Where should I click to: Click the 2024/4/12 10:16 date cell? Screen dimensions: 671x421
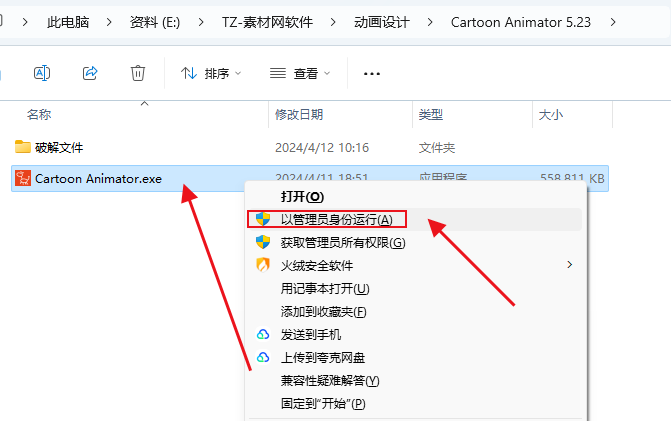322,148
